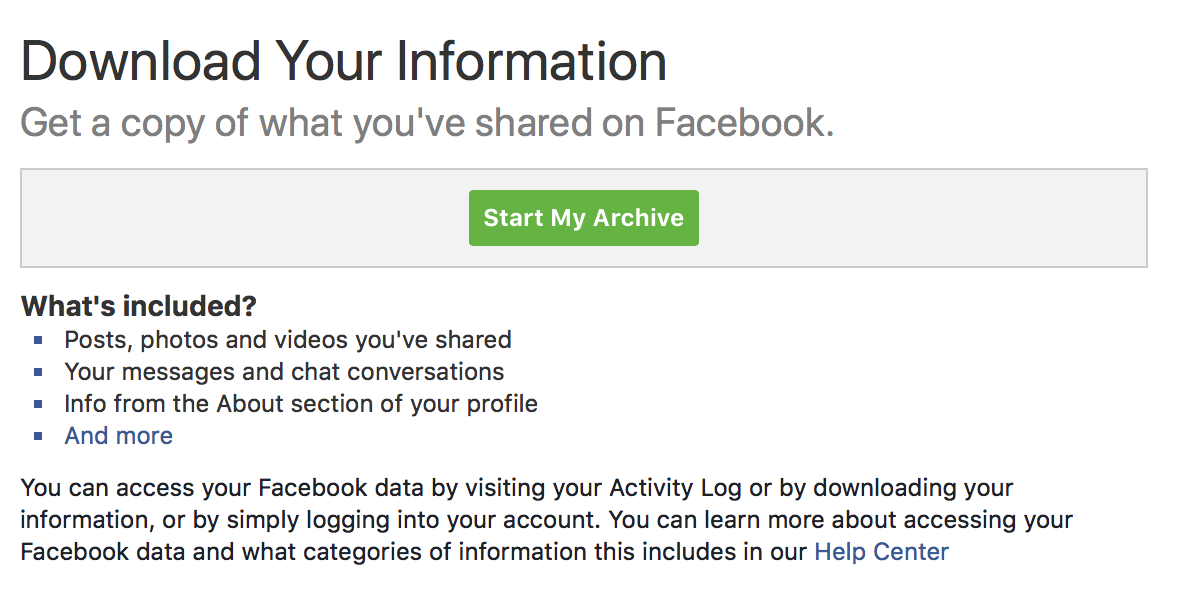
Task: Select the Info from the About section item
Action: [x=301, y=404]
